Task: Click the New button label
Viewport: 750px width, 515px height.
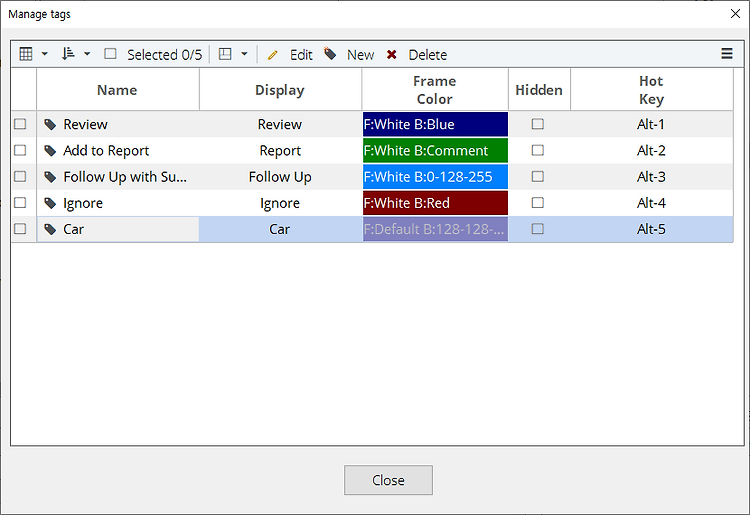Action: [361, 55]
